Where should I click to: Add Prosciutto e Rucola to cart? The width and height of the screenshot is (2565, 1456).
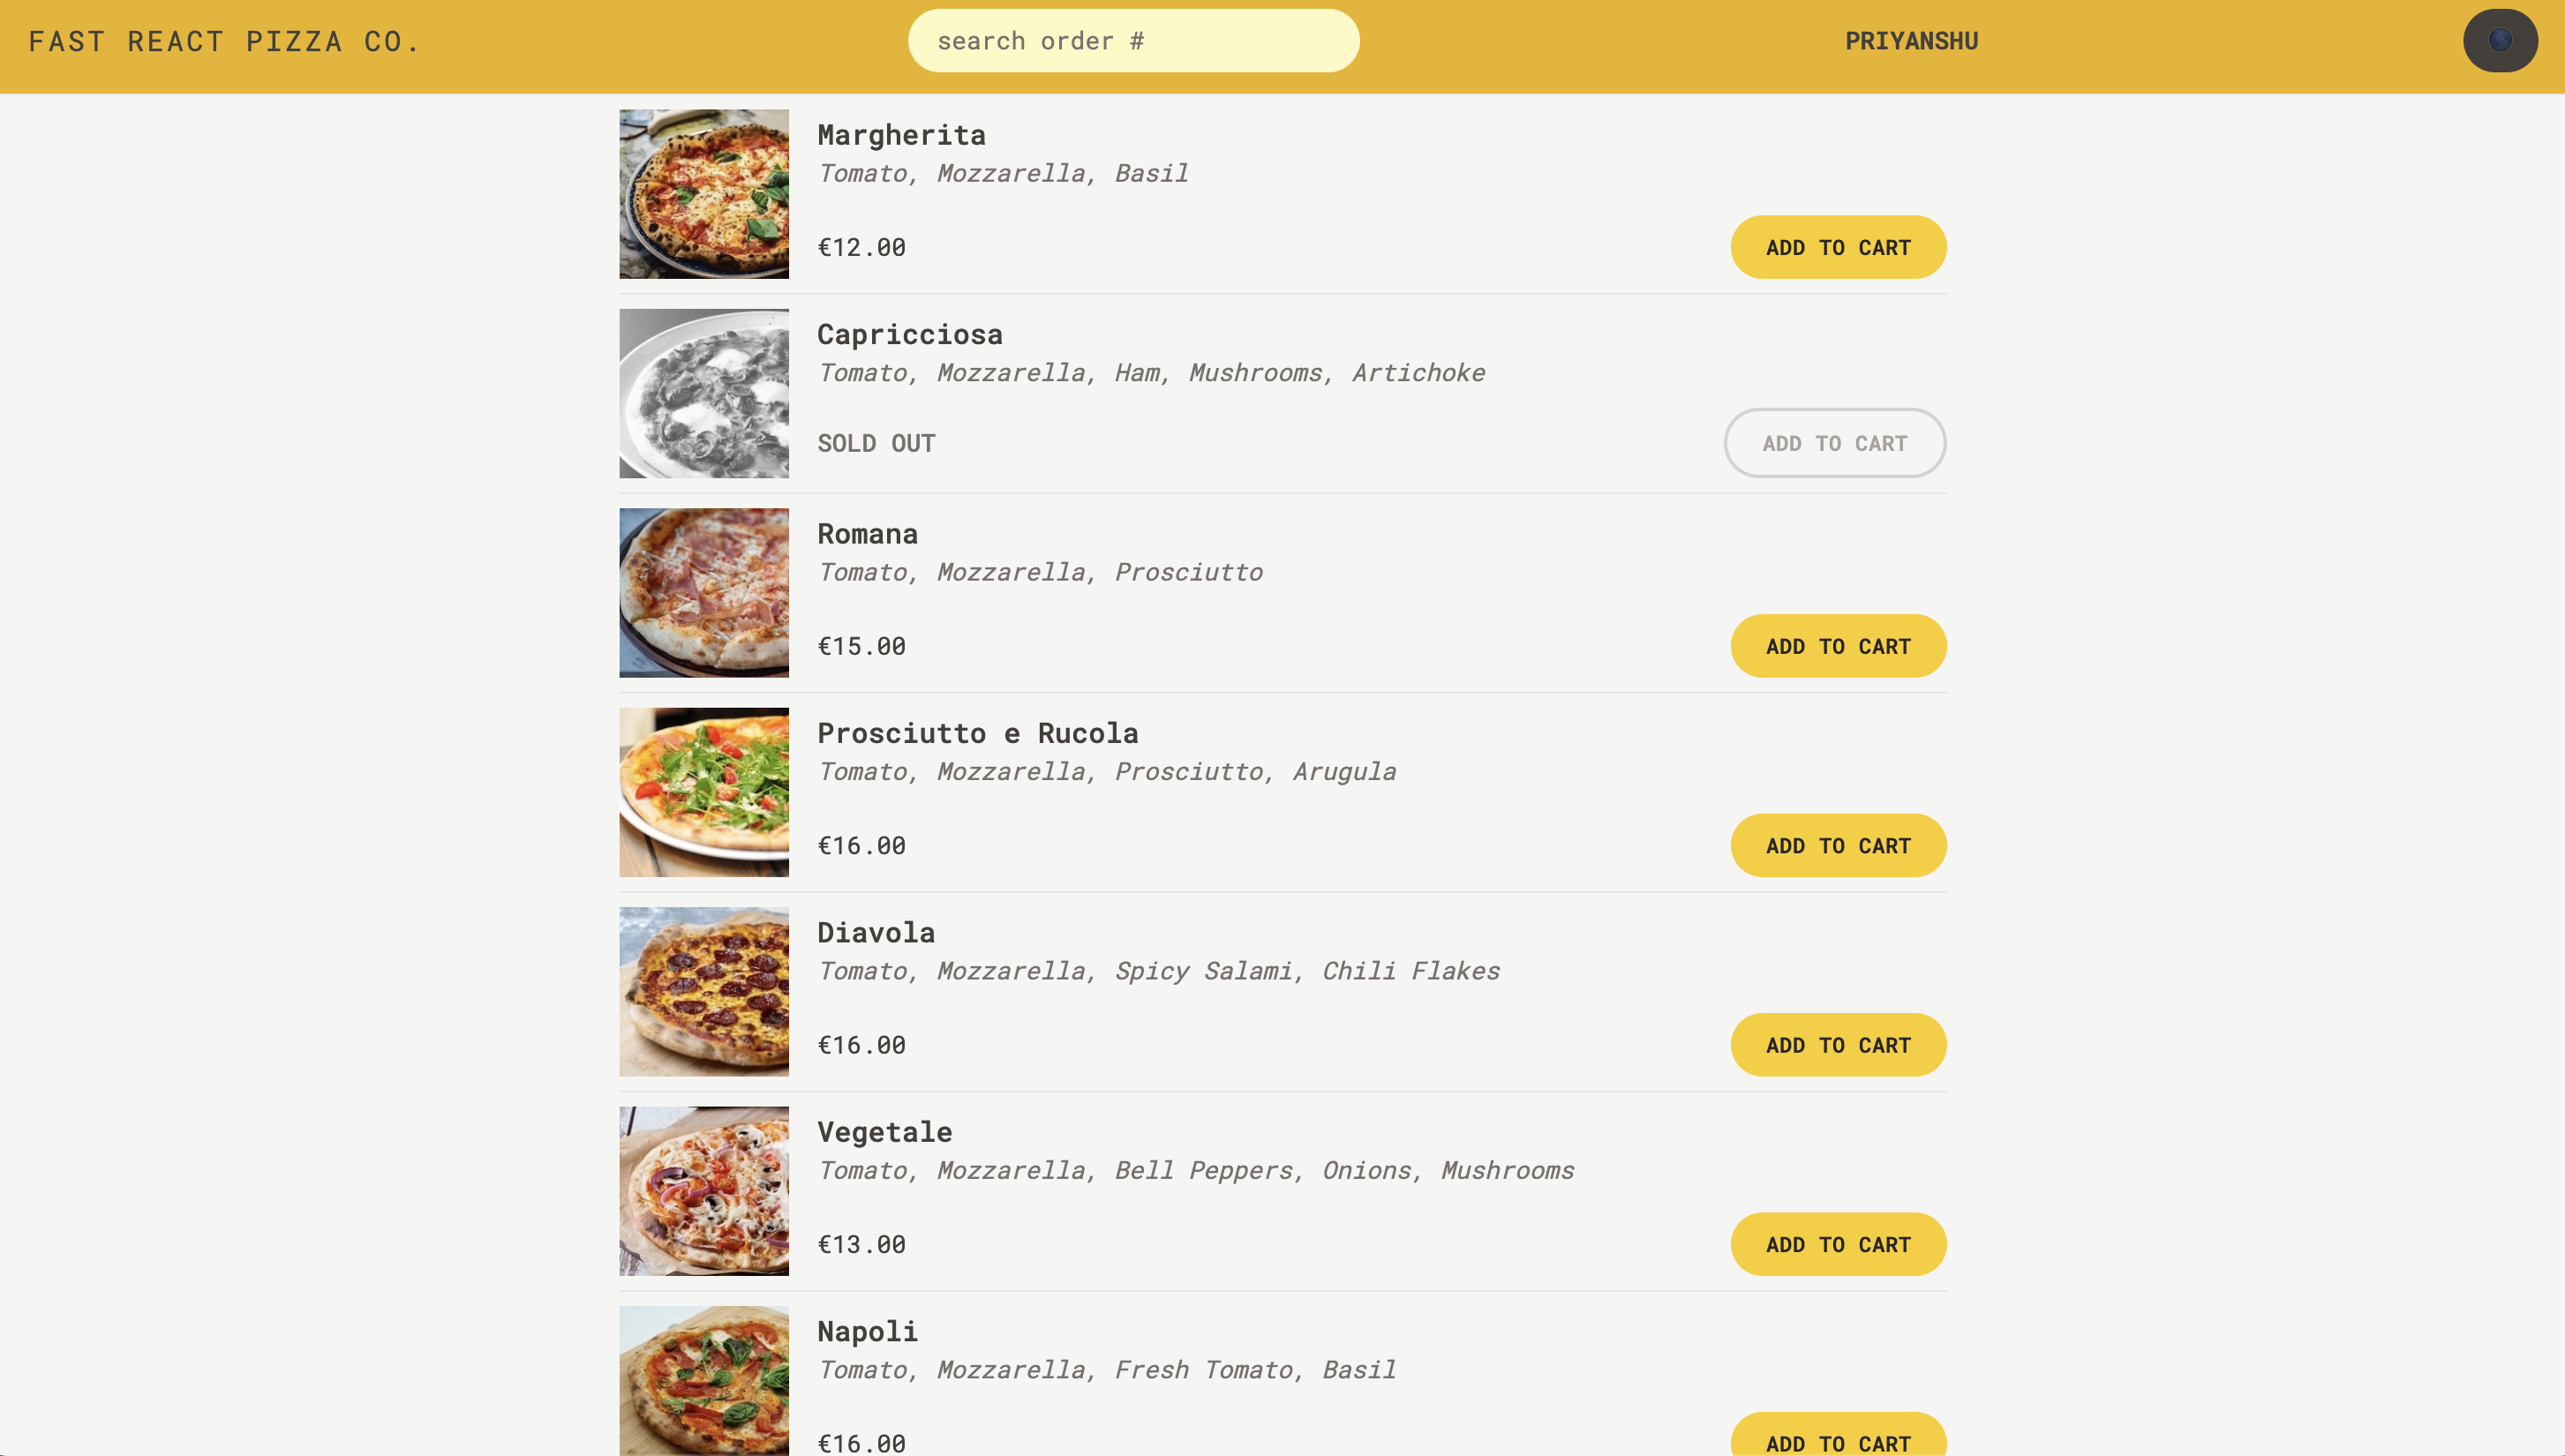coord(1838,846)
